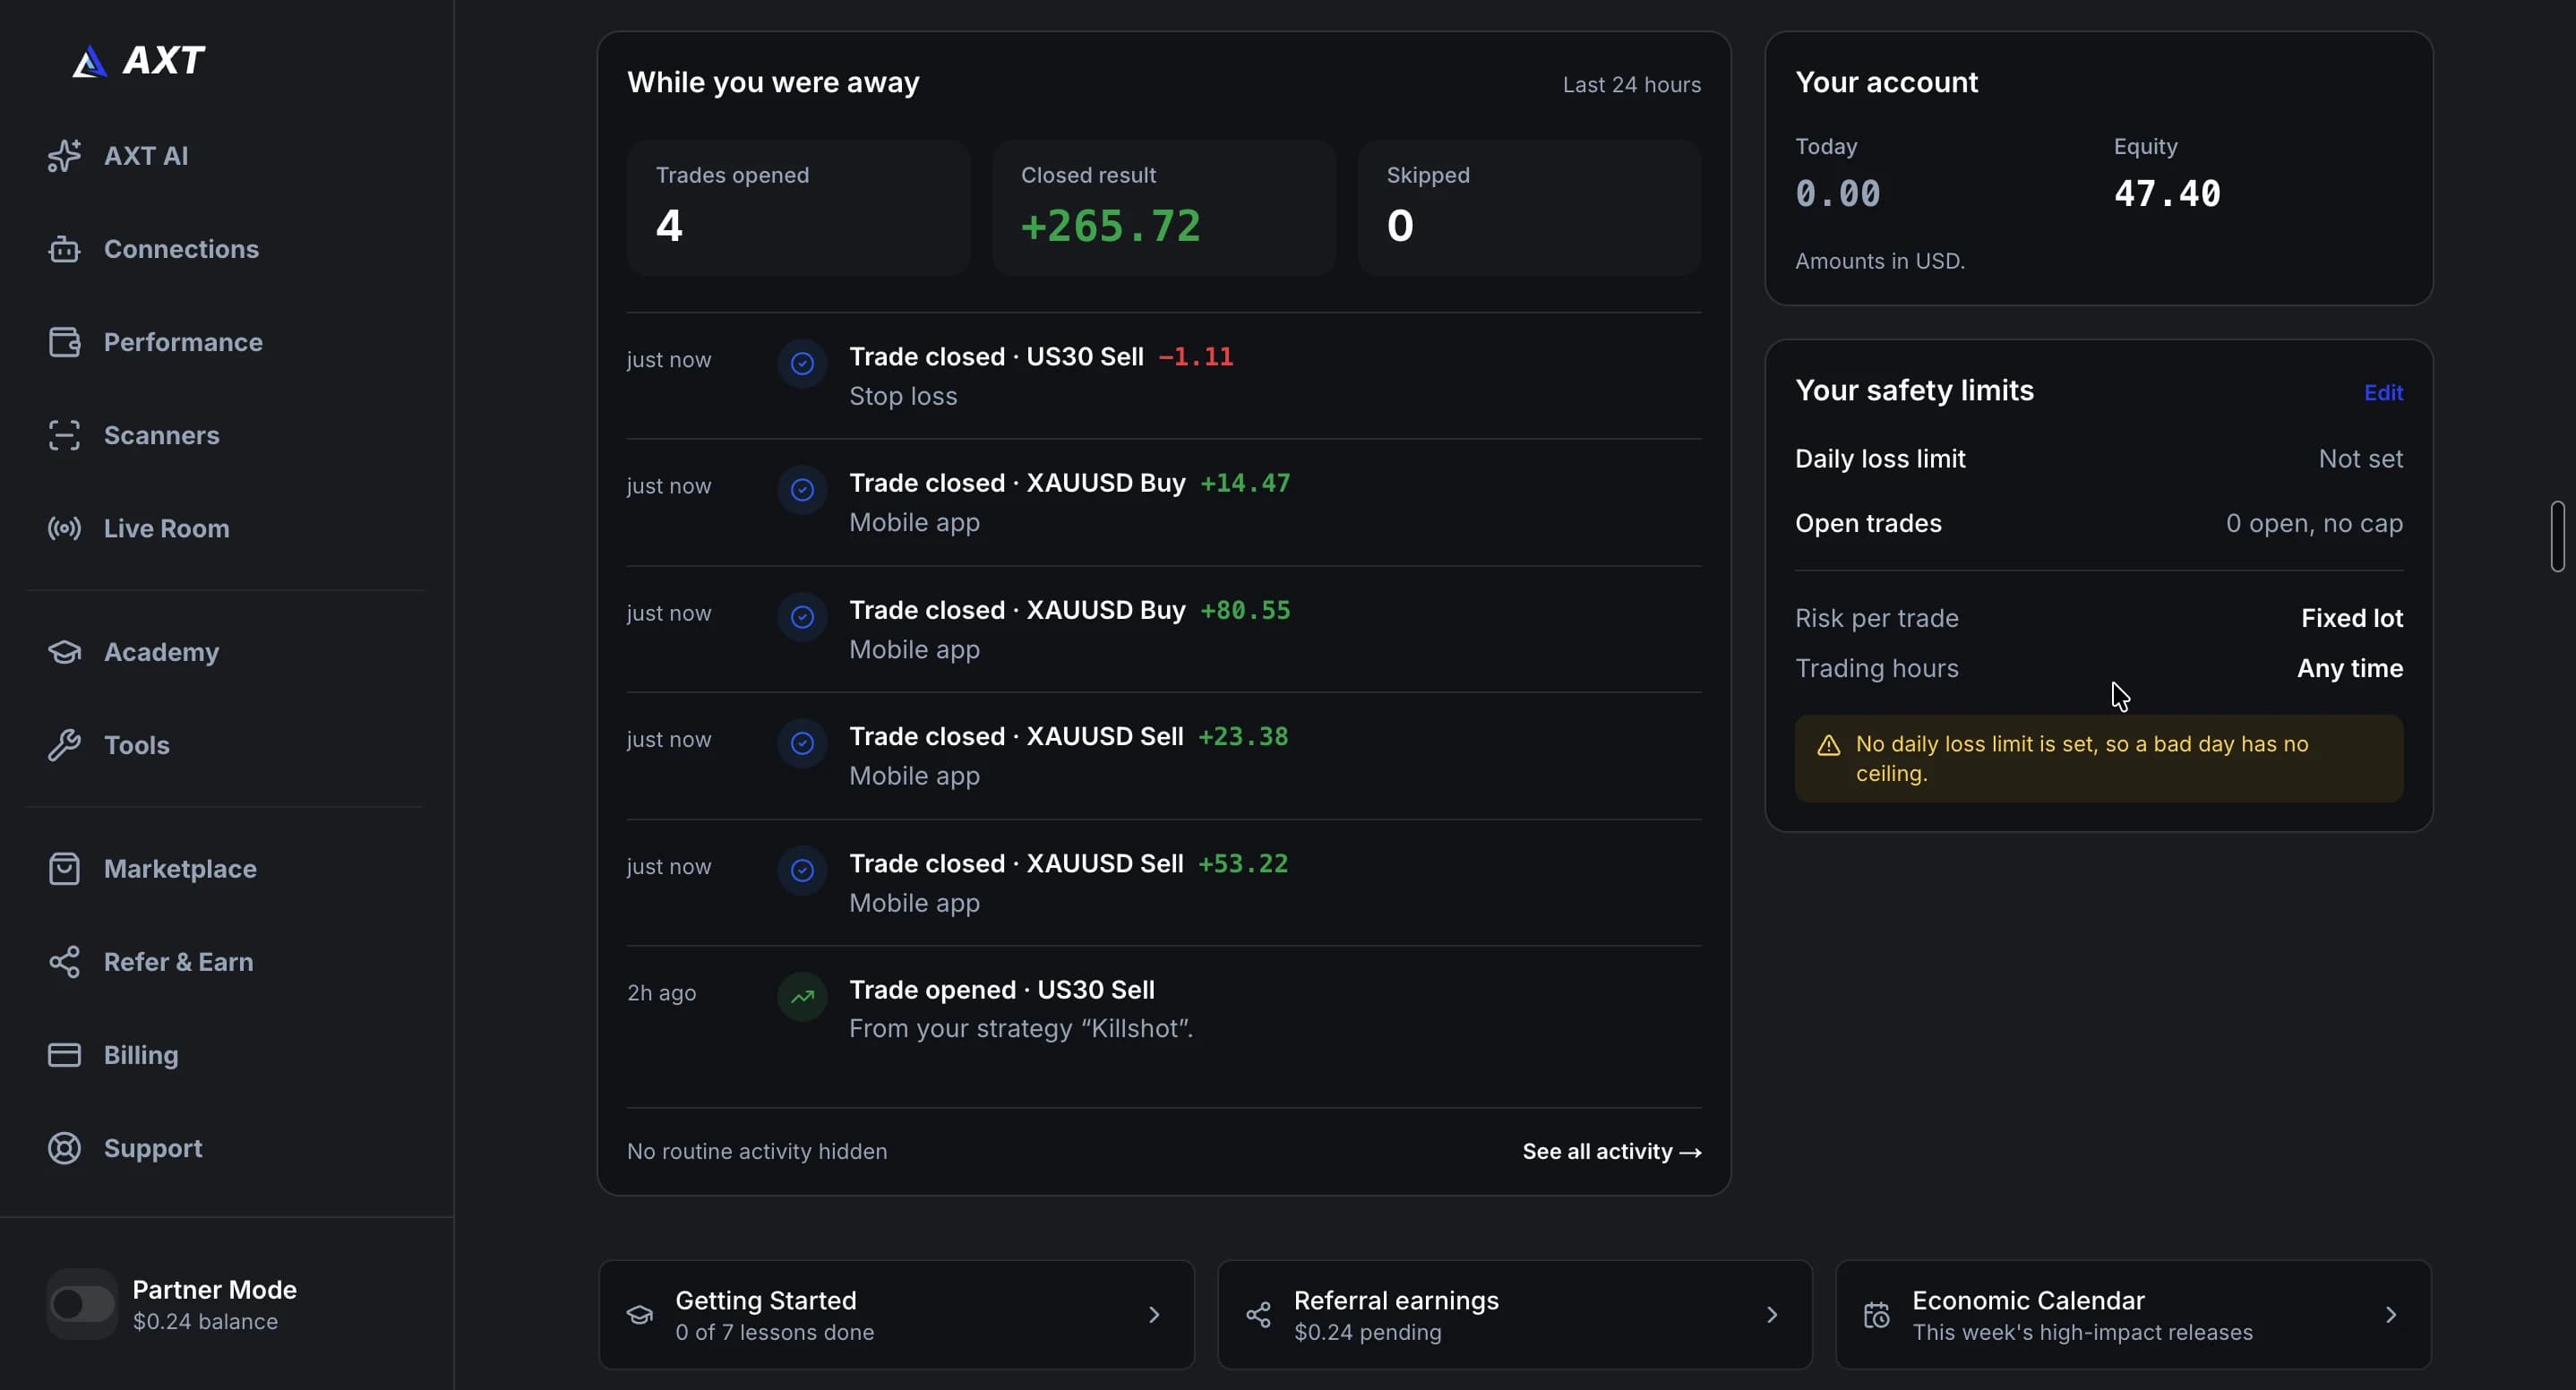Click the check icon for US30 Sell −1.11
This screenshot has width=2576, height=1390.
point(802,363)
